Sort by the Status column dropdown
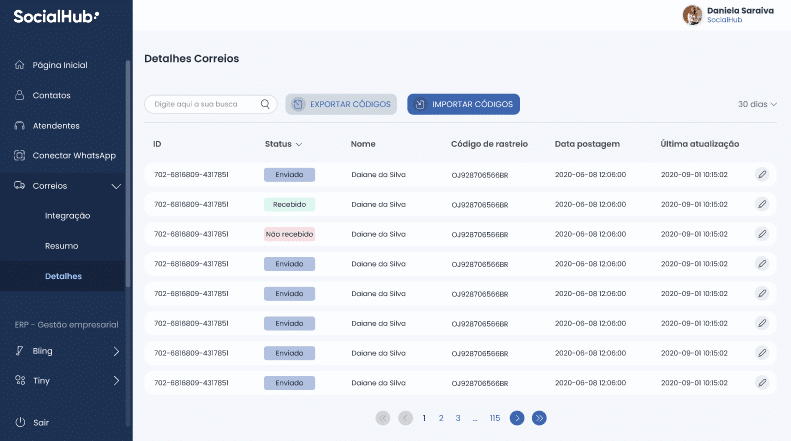Image resolution: width=791 pixels, height=441 pixels. click(x=283, y=144)
